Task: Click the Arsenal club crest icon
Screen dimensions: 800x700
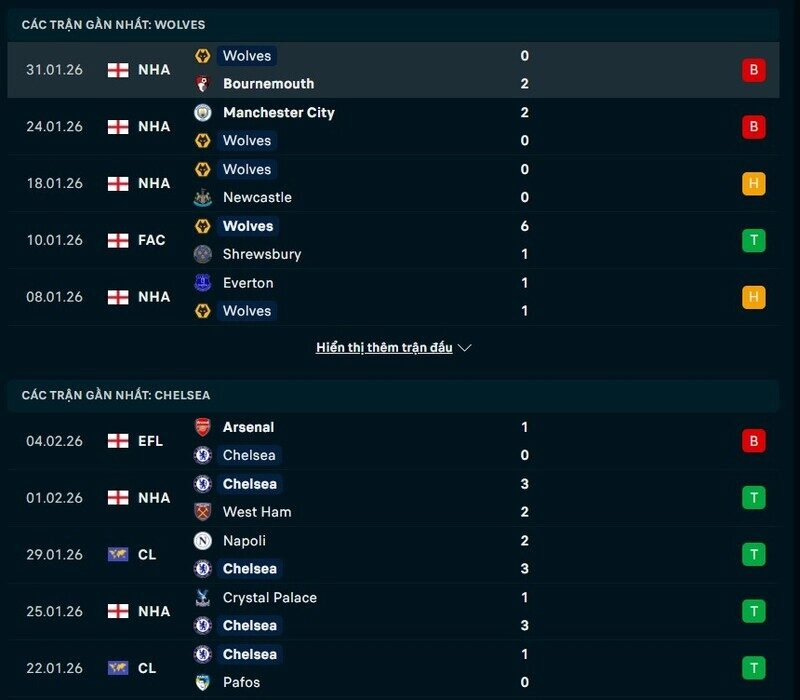Action: (203, 427)
